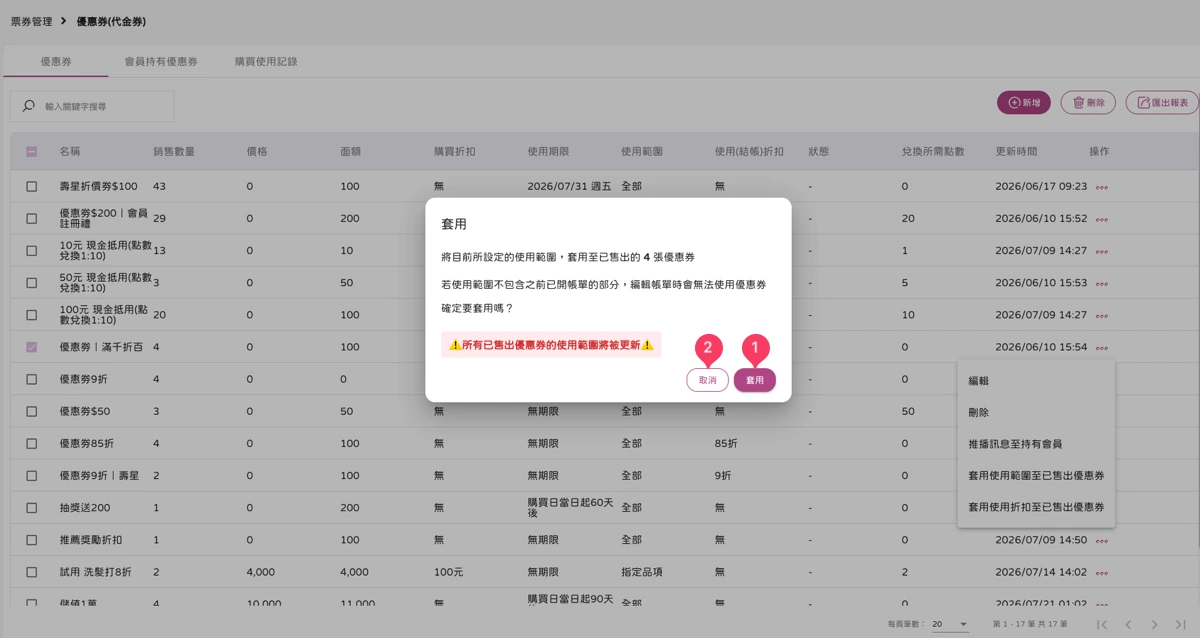This screenshot has height=638, width=1200.
Task: Uncheck the 優惠券|滿千折百 row checkbox
Action: coord(32,347)
